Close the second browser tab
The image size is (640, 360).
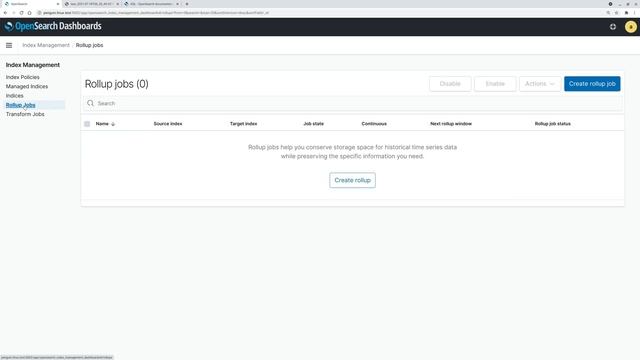(118, 4)
